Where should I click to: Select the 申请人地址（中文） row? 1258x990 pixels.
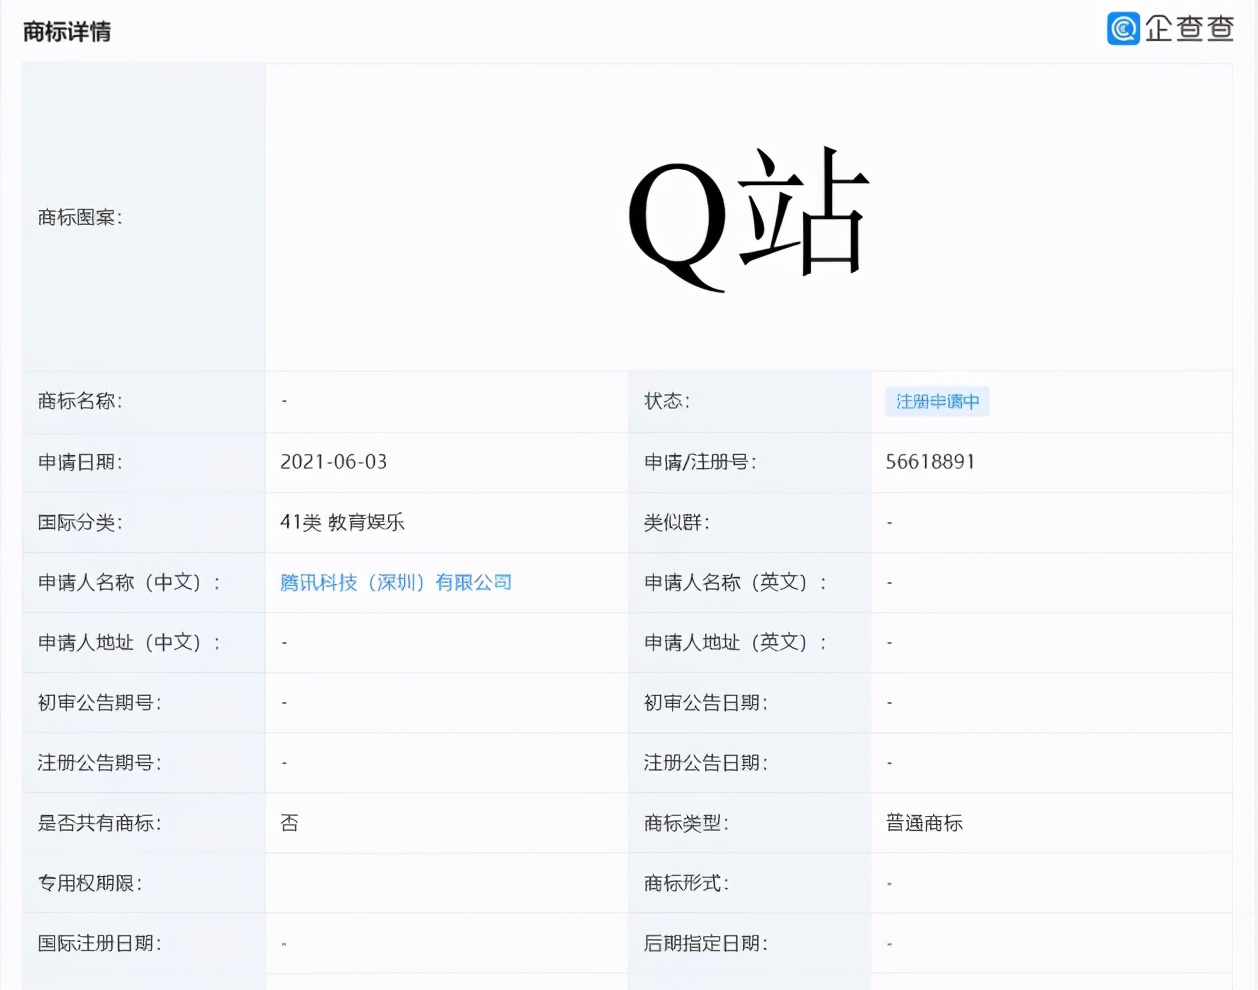coord(129,642)
